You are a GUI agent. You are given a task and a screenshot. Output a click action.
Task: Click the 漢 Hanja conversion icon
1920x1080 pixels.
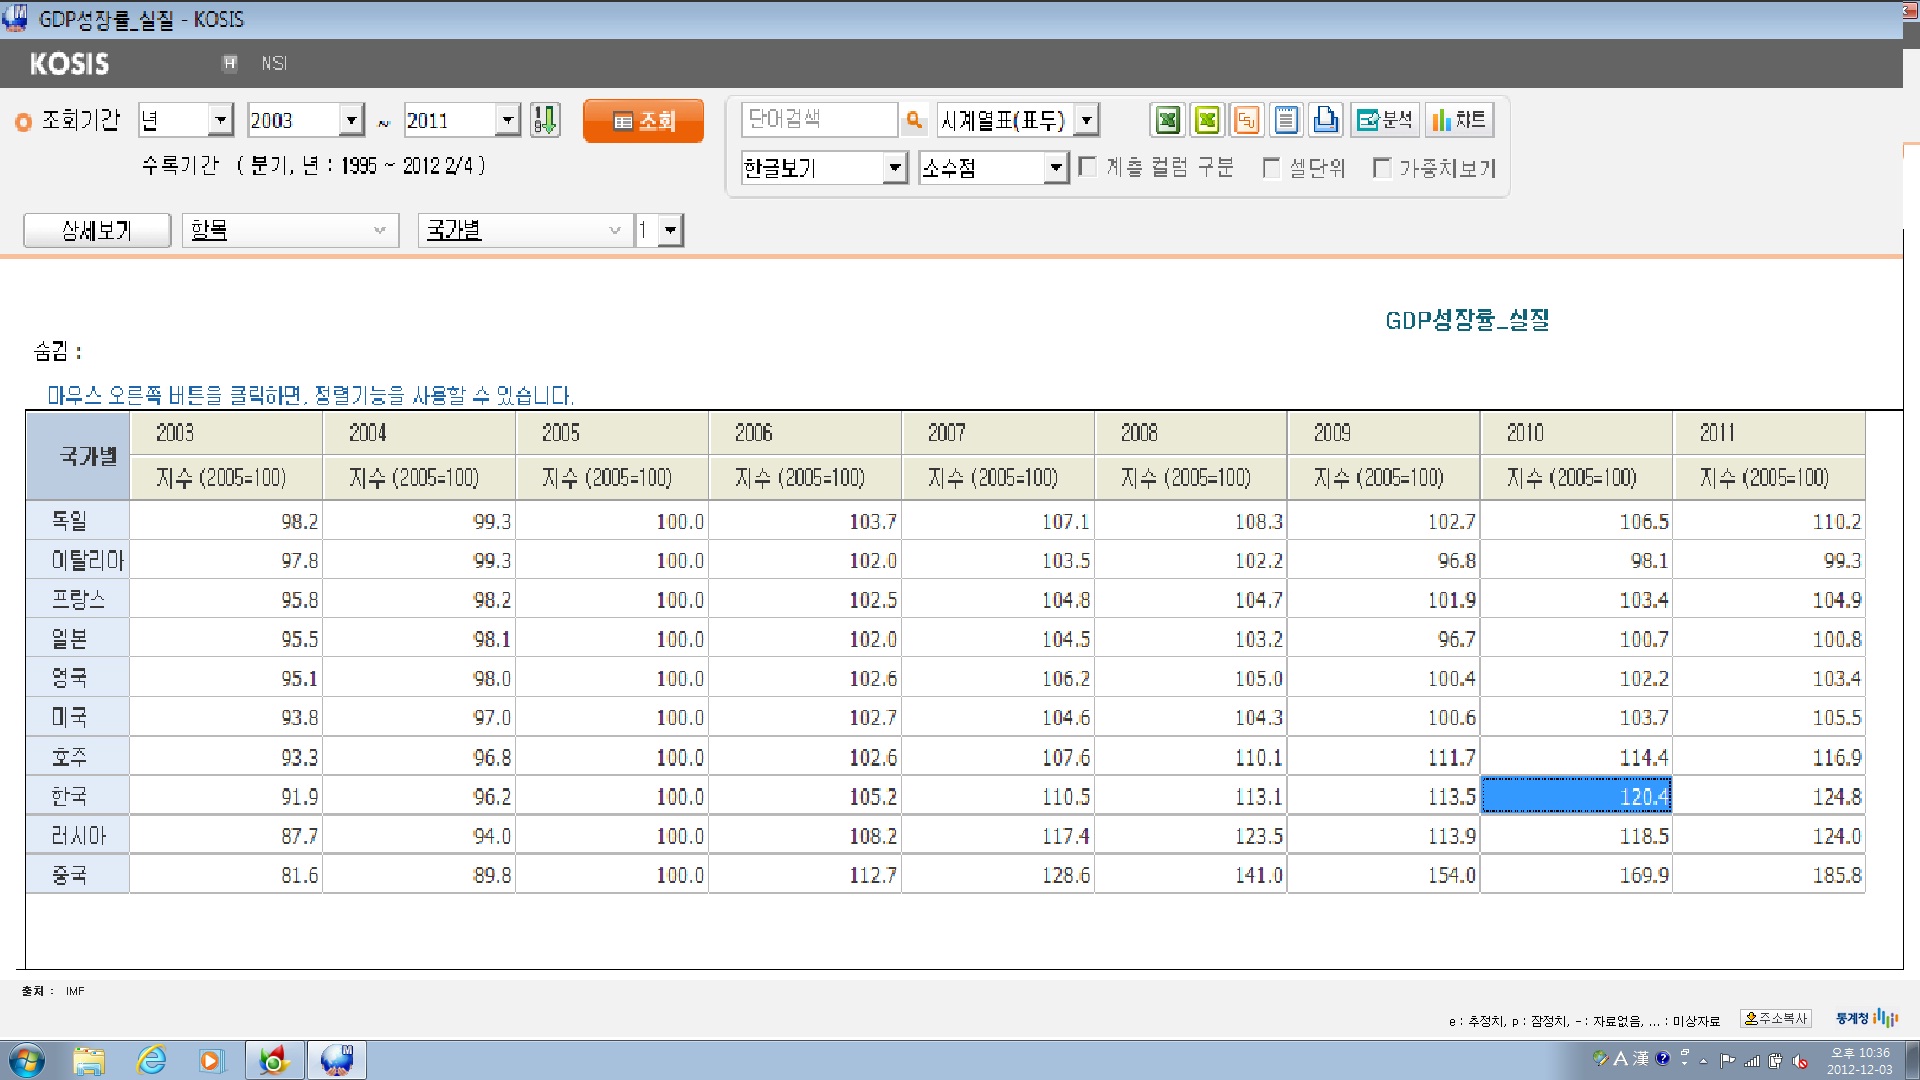(x=1641, y=1058)
